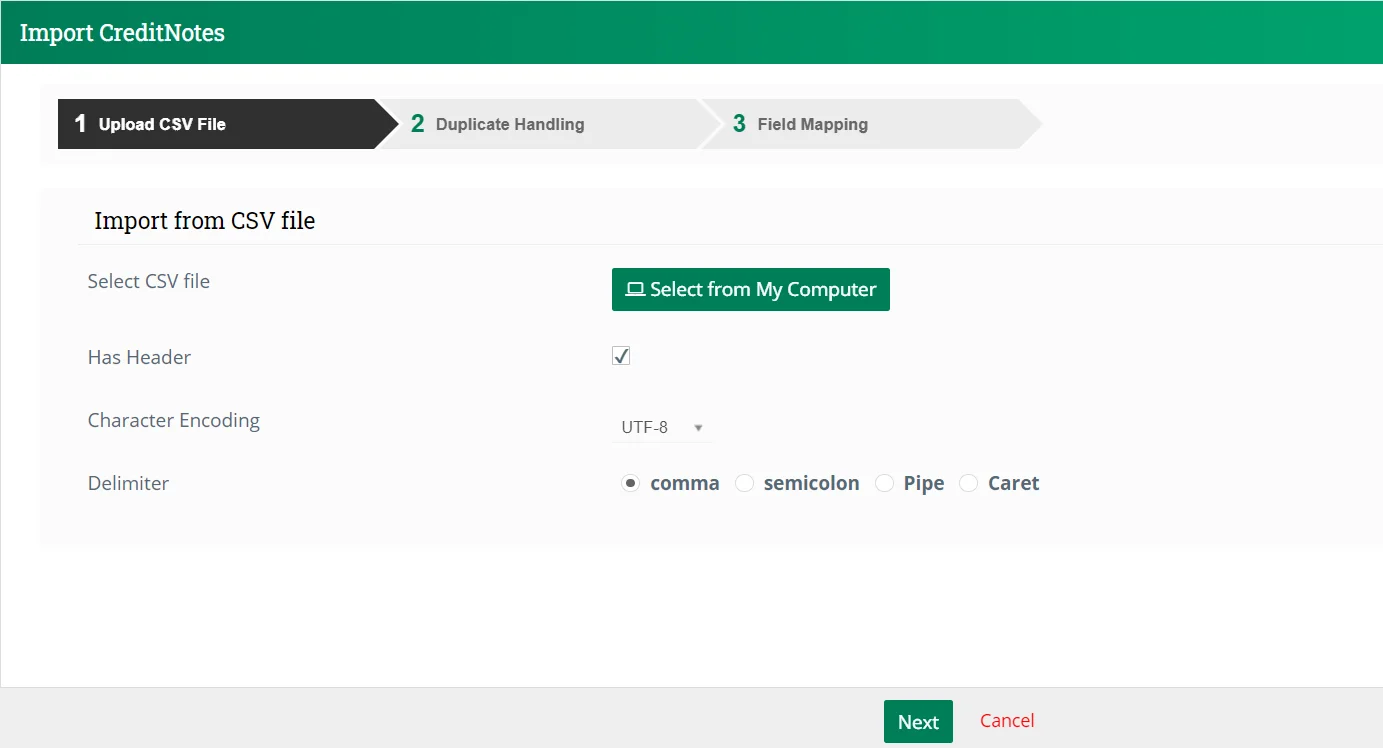This screenshot has width=1383, height=748.
Task: Cancel the credit notes import
Action: point(1006,720)
